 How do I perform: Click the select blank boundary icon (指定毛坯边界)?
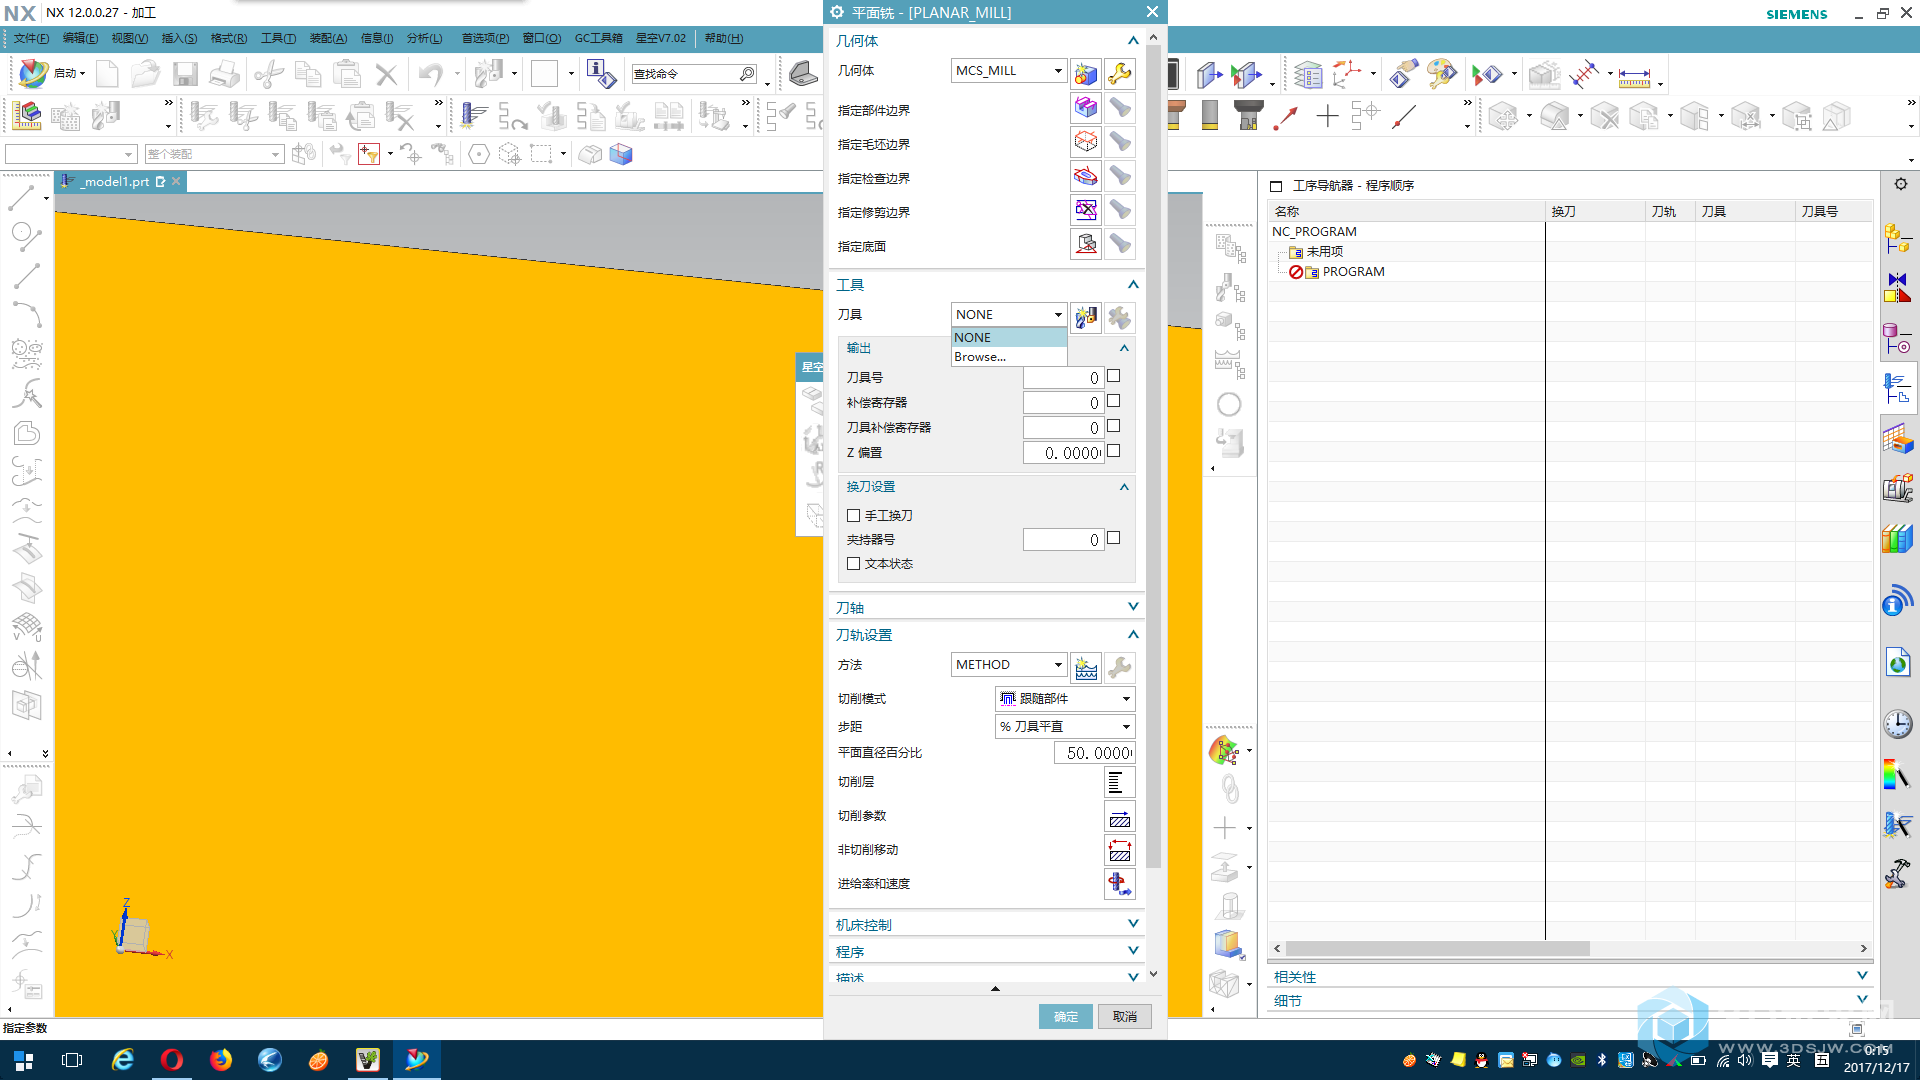click(1086, 142)
